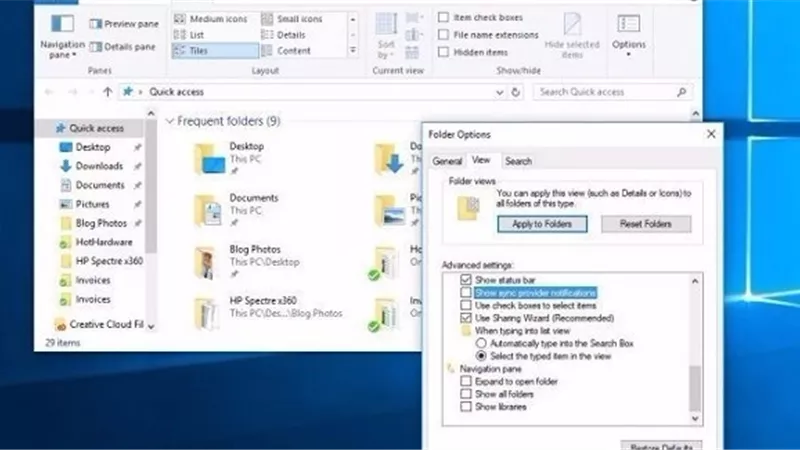Refresh the Quick access location
Image resolution: width=800 pixels, height=450 pixels.
[x=516, y=92]
